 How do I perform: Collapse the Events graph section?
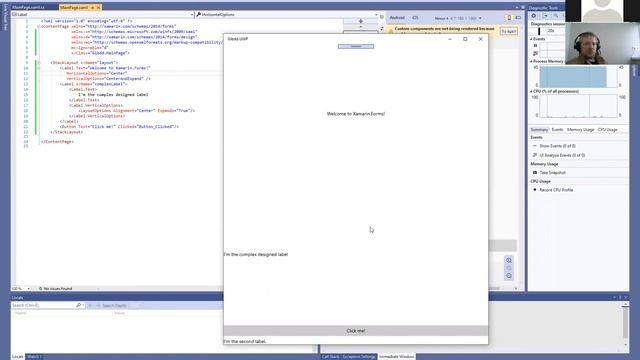point(531,39)
